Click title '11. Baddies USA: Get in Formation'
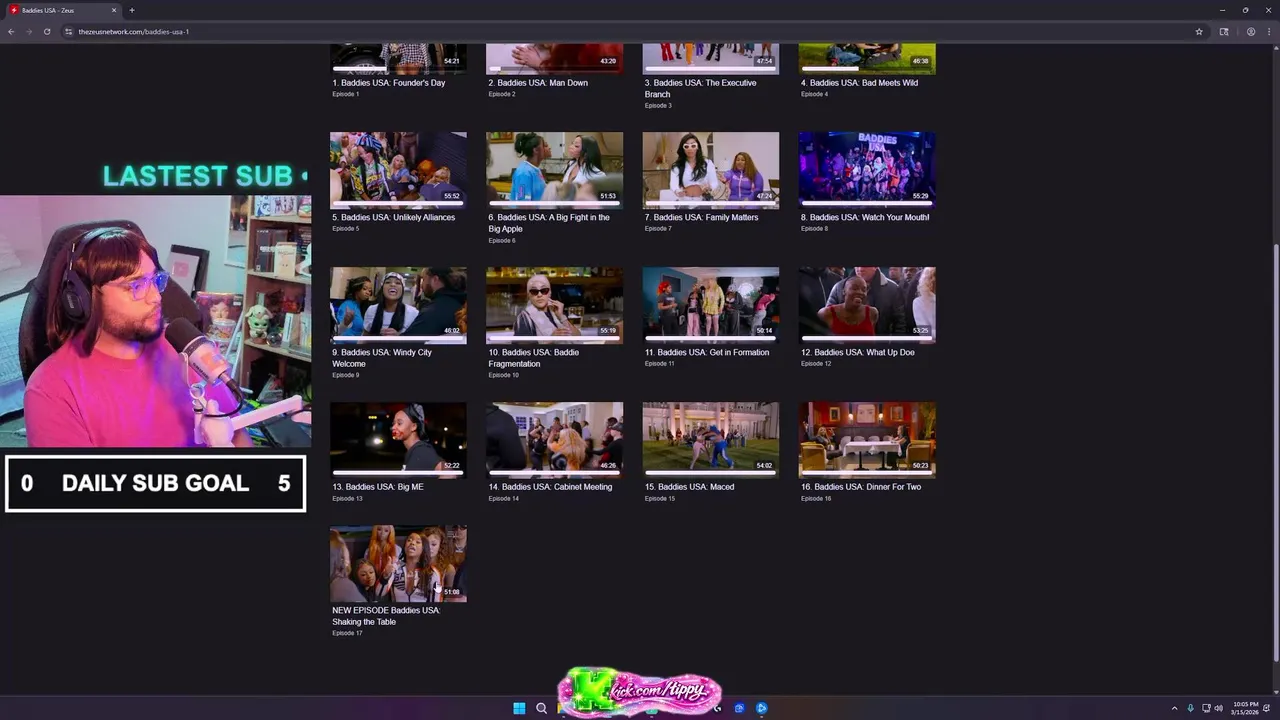1280x720 pixels. pyautogui.click(x=707, y=352)
